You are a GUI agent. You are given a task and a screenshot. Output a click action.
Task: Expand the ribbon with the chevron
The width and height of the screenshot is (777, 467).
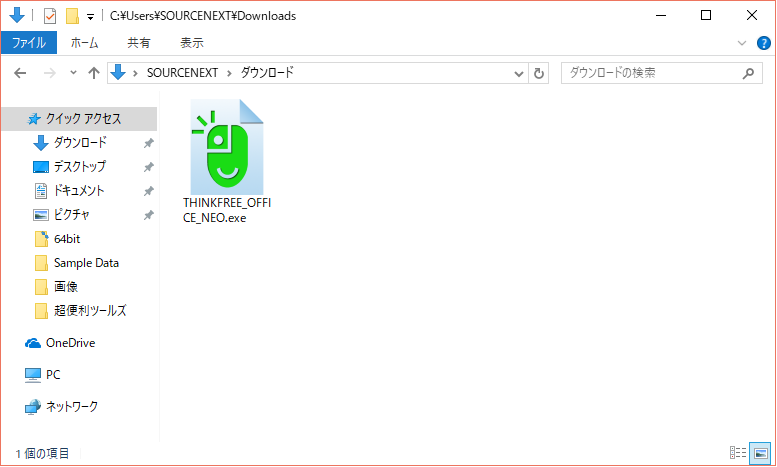click(x=742, y=43)
